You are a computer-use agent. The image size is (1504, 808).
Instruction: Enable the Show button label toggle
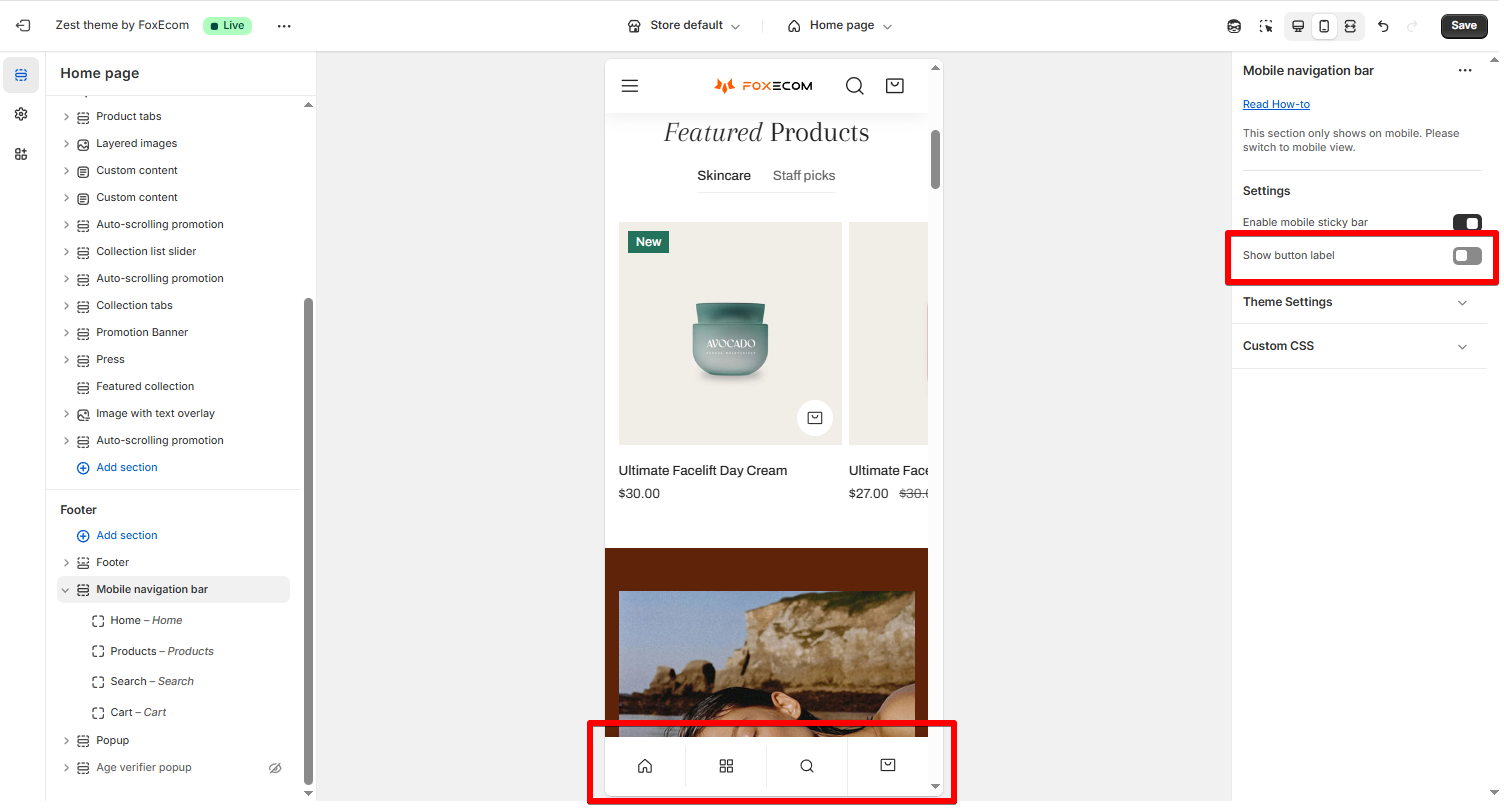1467,256
